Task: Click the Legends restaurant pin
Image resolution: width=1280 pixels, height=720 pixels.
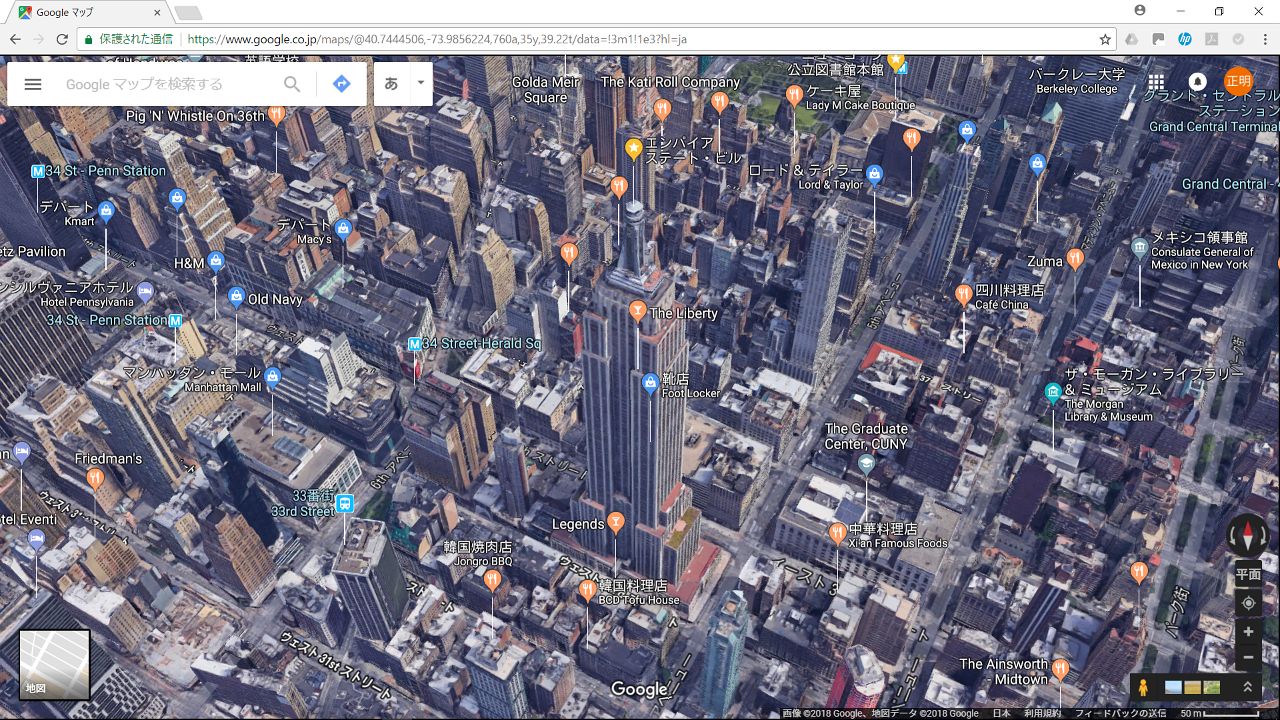Action: point(616,522)
